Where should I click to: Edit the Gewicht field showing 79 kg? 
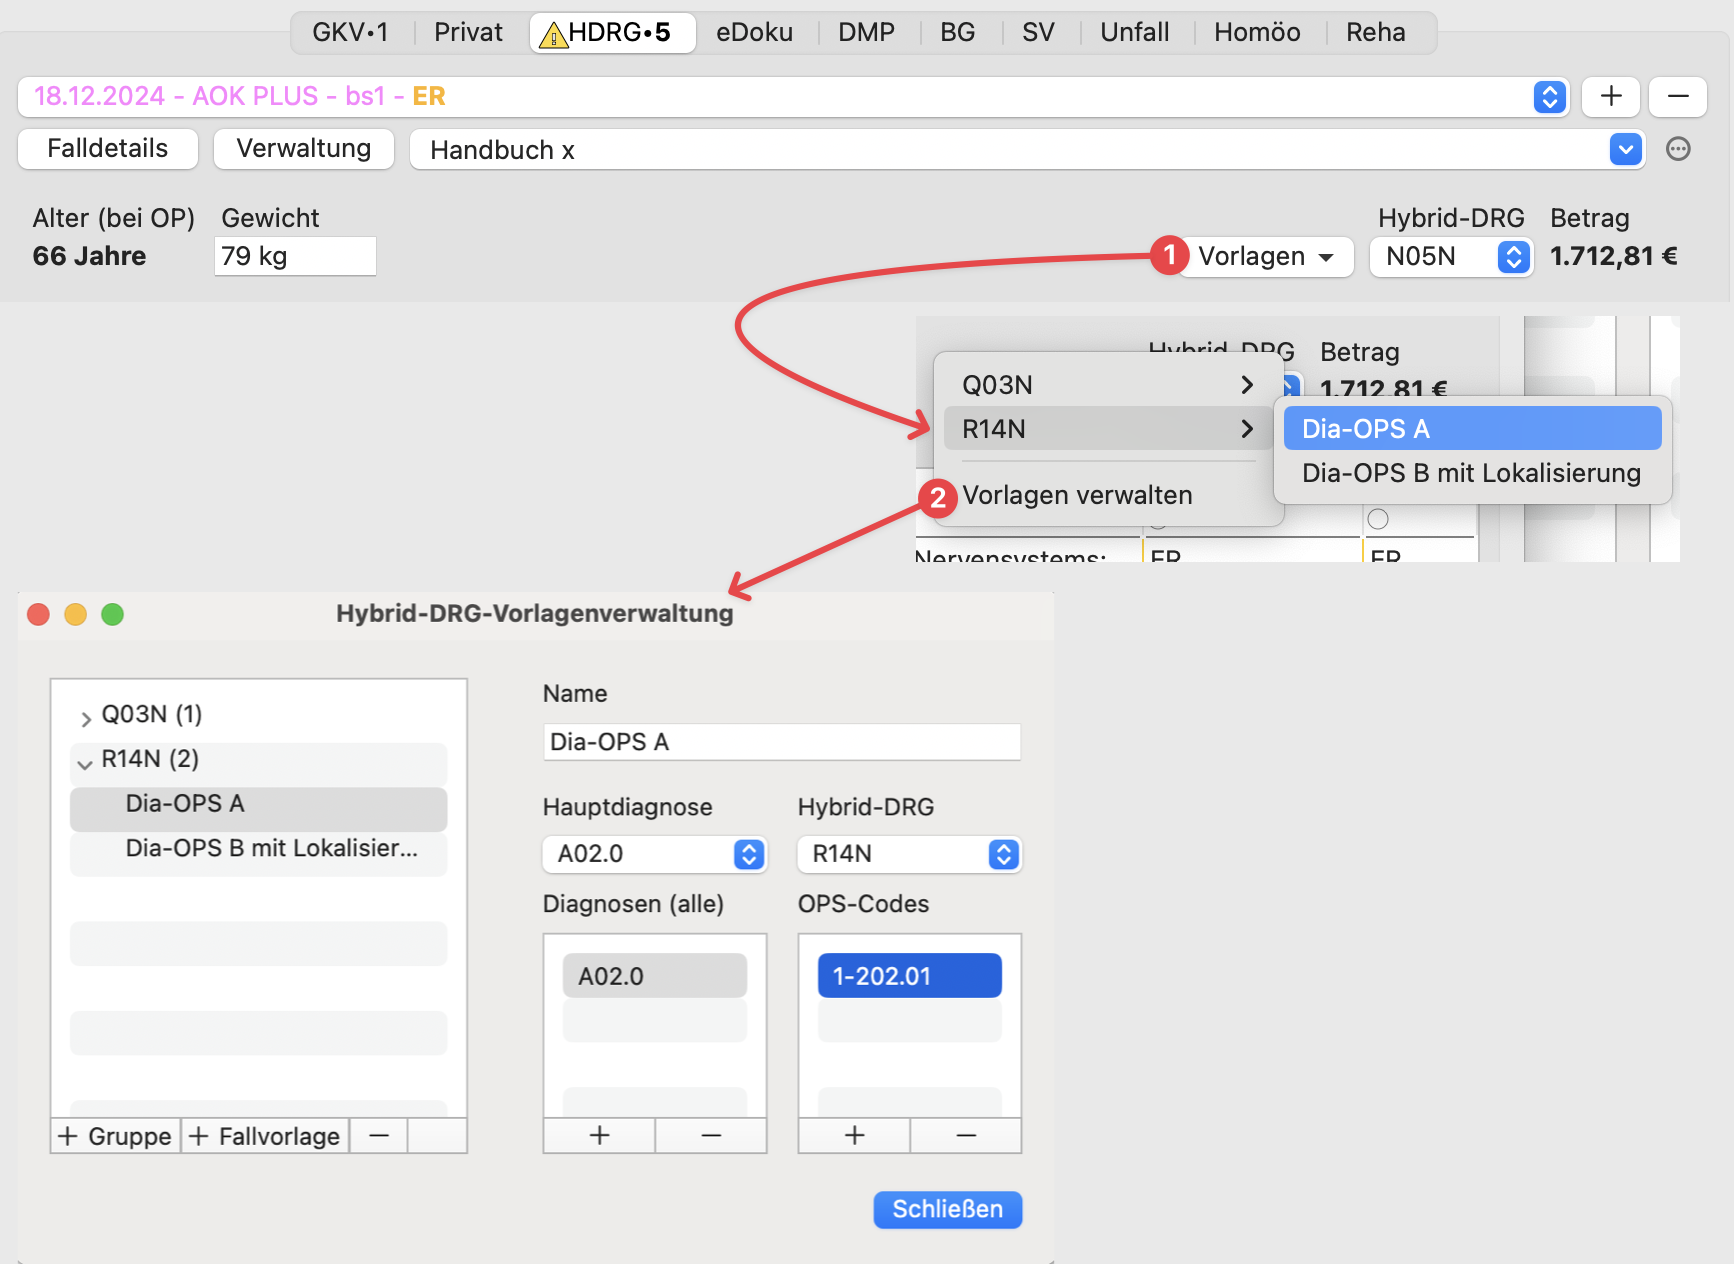[295, 256]
